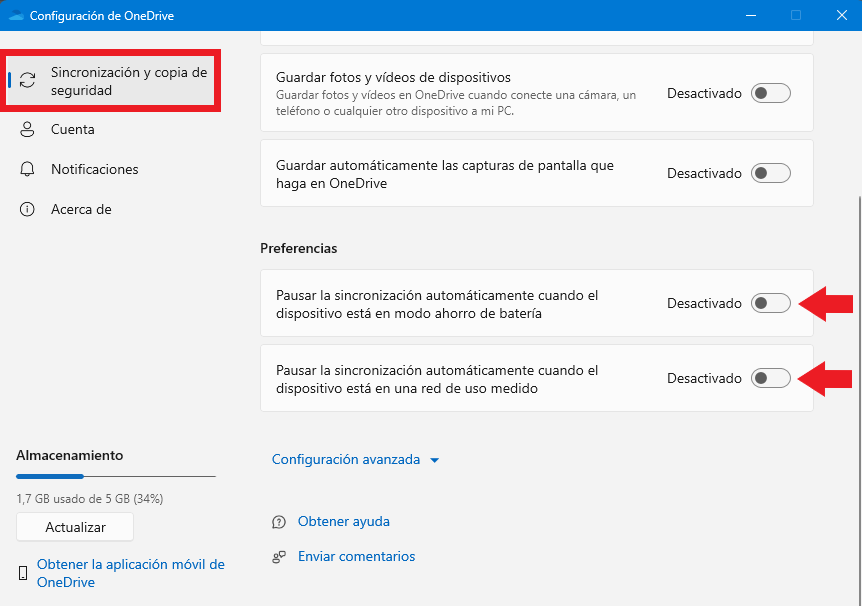Enable saving photos and videos from devices
Screen dimensions: 862x606
pos(771,93)
